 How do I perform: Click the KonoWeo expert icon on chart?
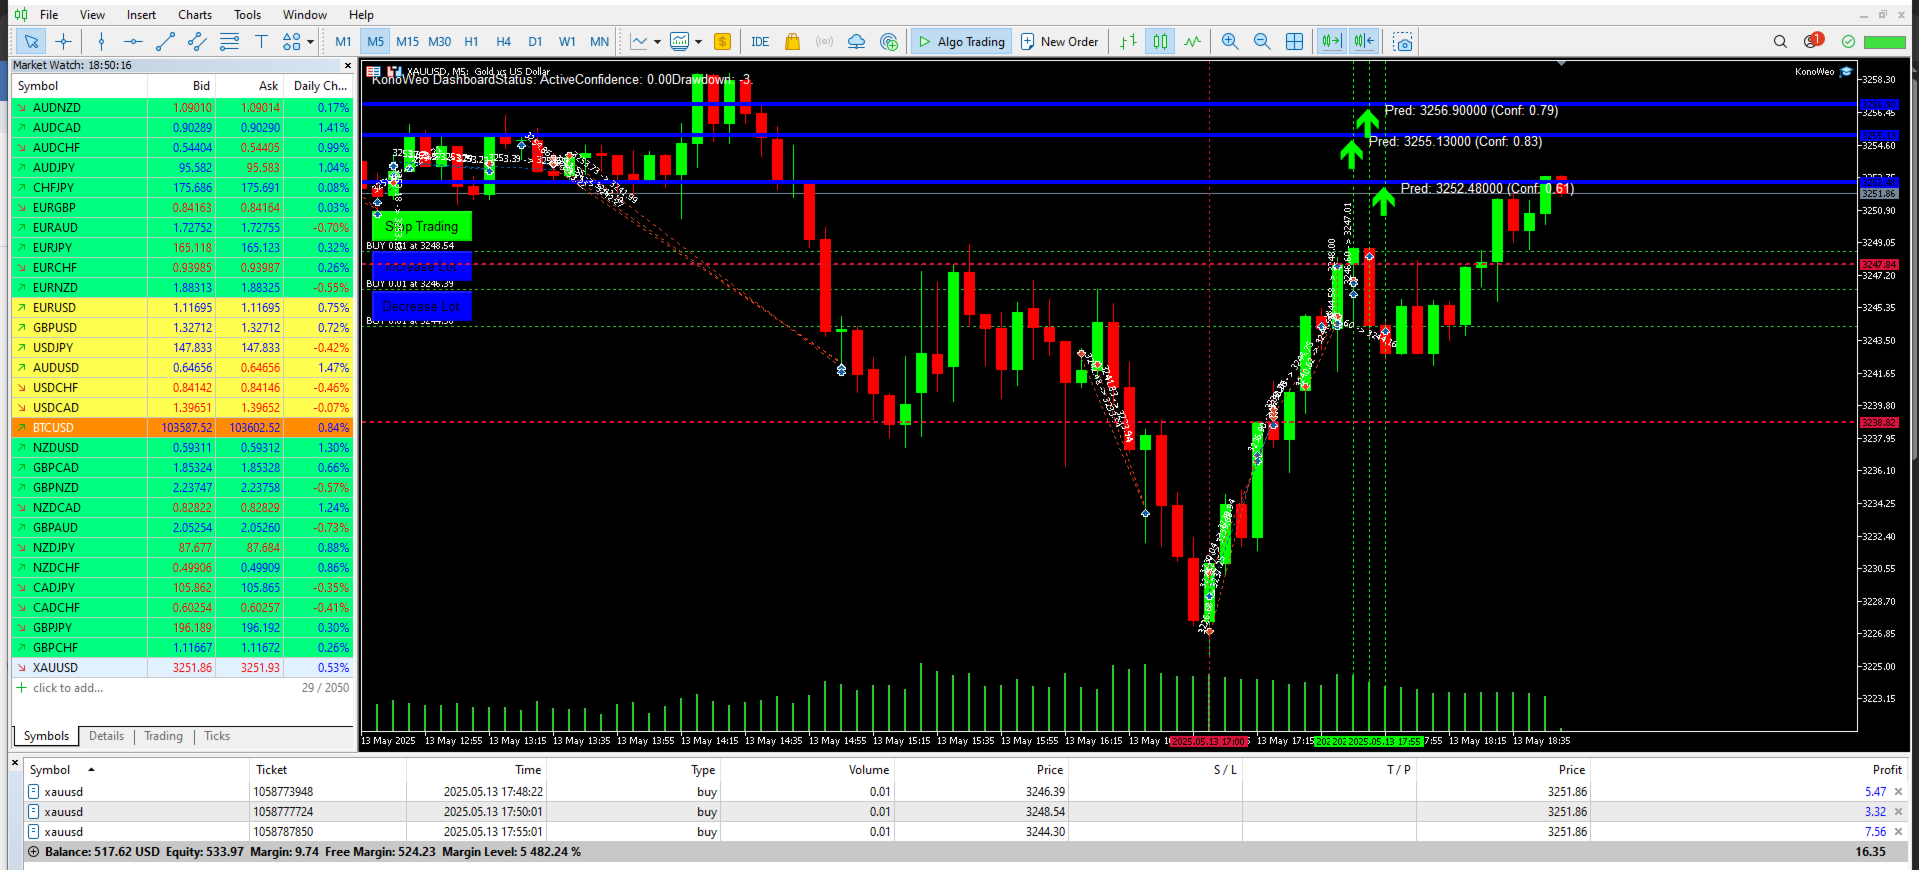tap(1846, 72)
